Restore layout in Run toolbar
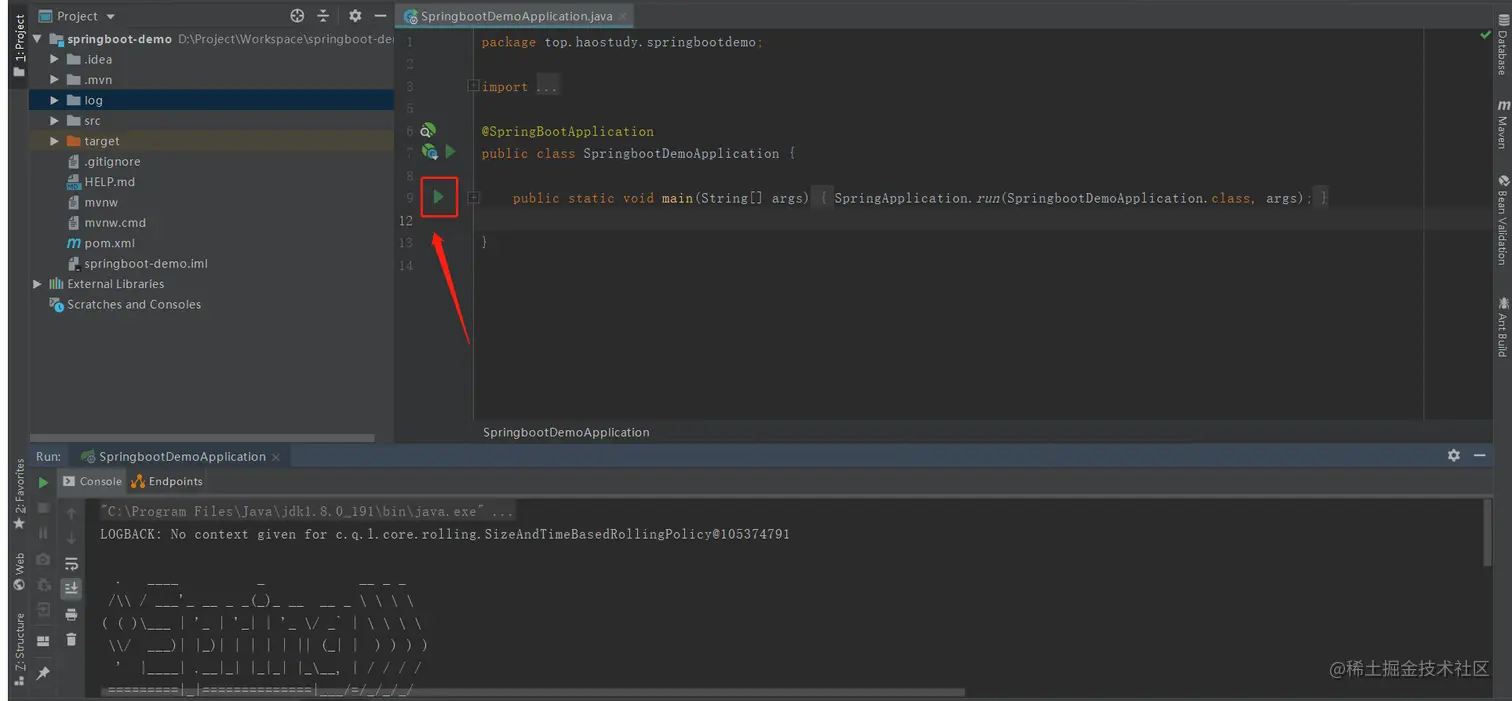1512x701 pixels. click(x=43, y=640)
